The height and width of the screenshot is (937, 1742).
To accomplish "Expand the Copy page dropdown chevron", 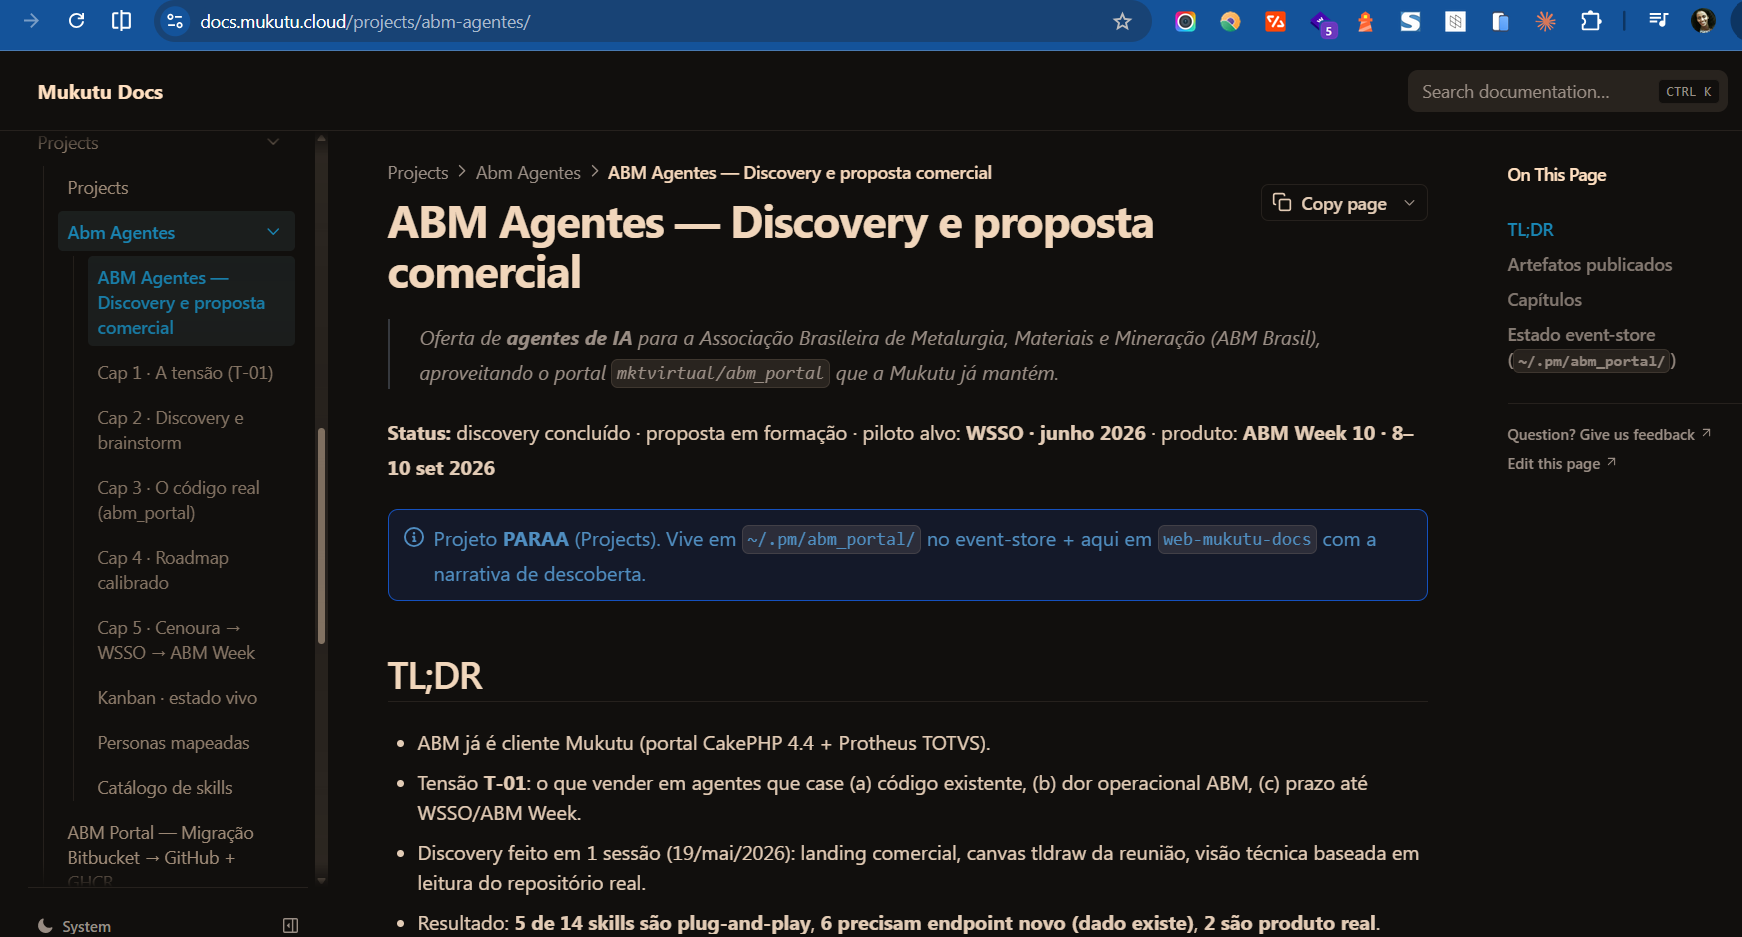I will coord(1409,203).
